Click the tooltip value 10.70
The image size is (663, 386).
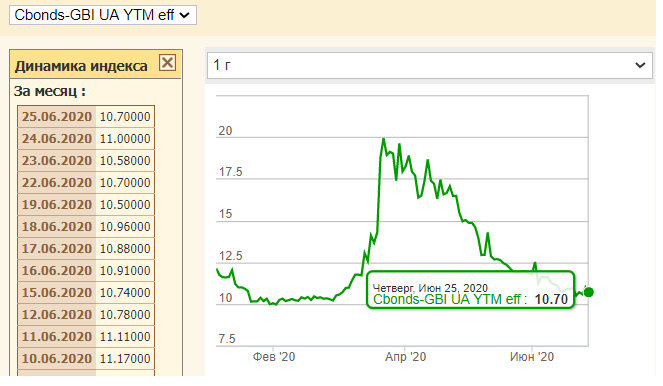click(x=551, y=299)
